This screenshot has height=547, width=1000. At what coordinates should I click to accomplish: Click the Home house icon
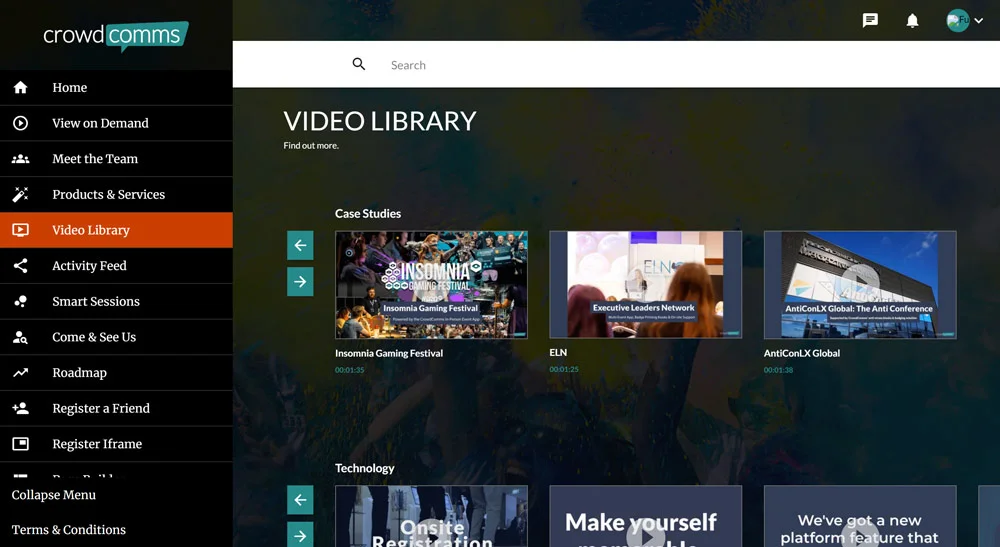pyautogui.click(x=20, y=88)
